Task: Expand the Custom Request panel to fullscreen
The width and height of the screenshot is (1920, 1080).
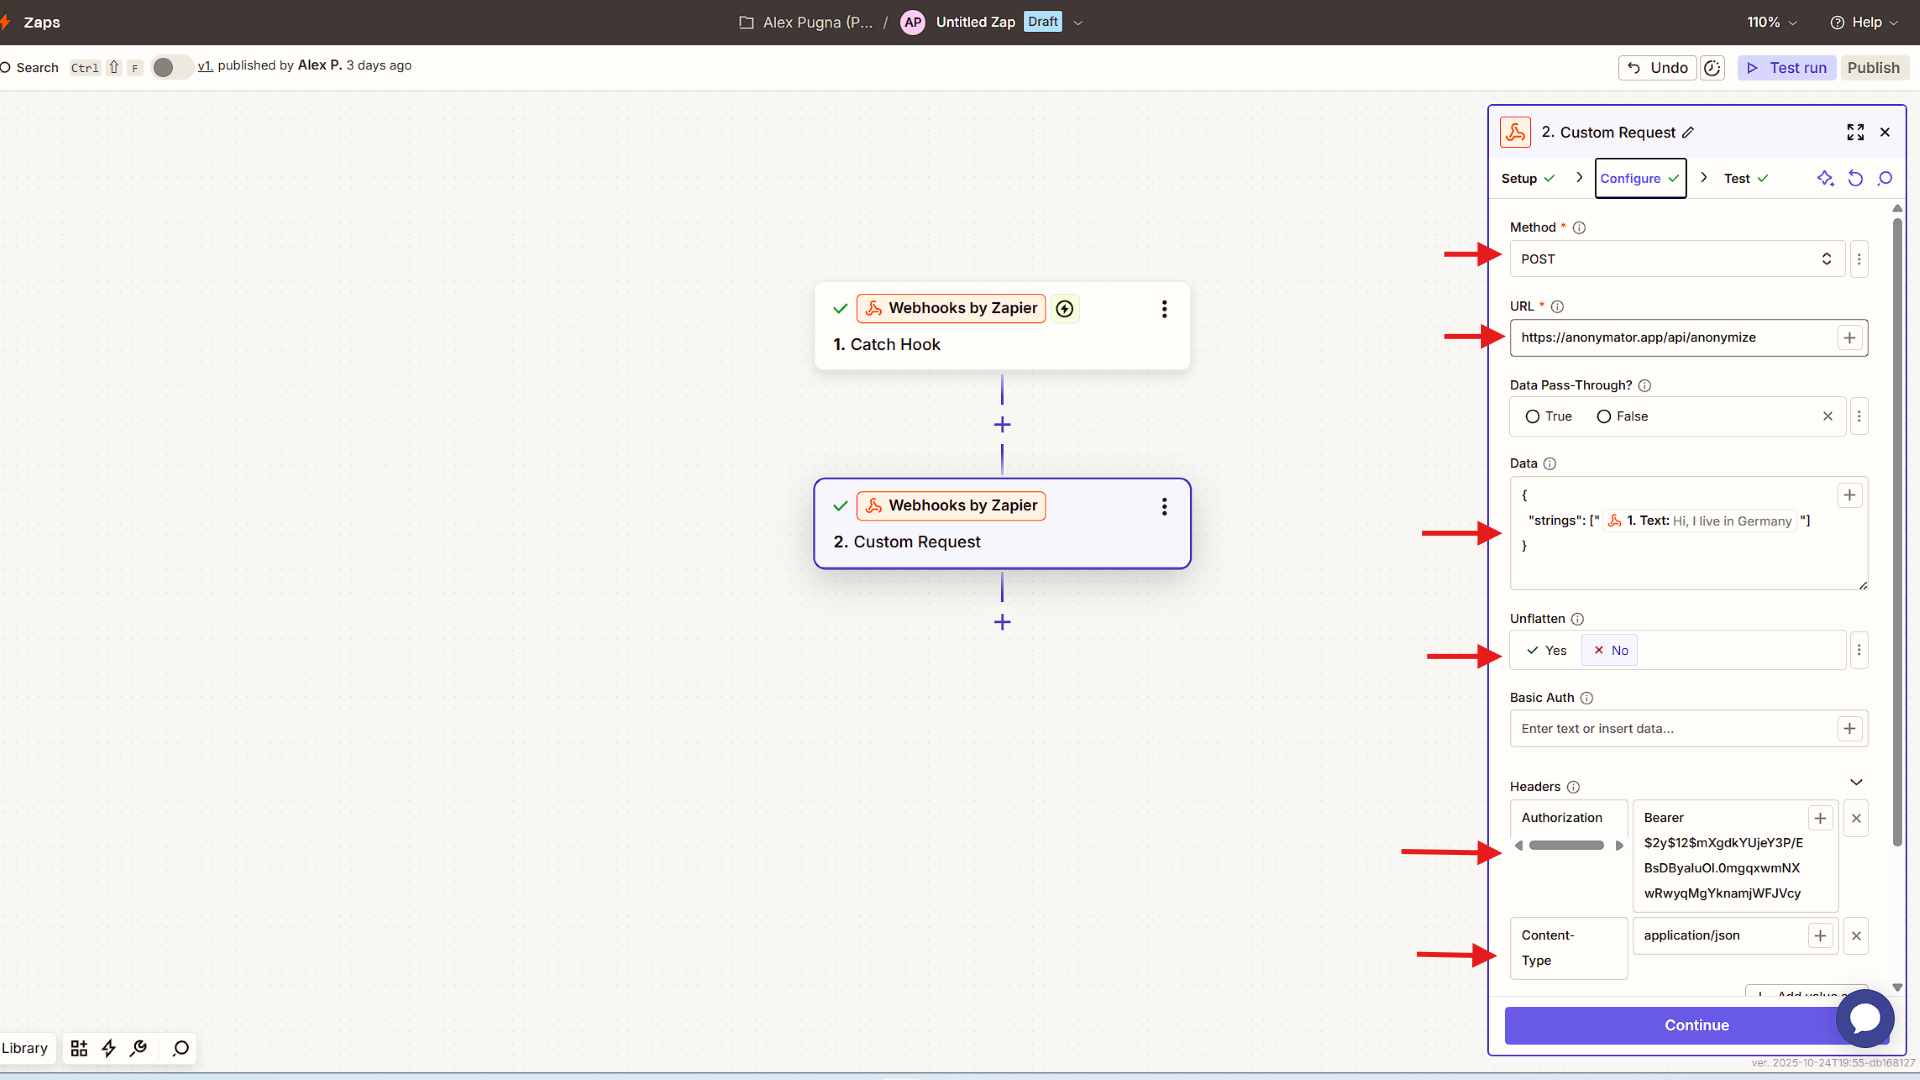Action: [x=1856, y=132]
